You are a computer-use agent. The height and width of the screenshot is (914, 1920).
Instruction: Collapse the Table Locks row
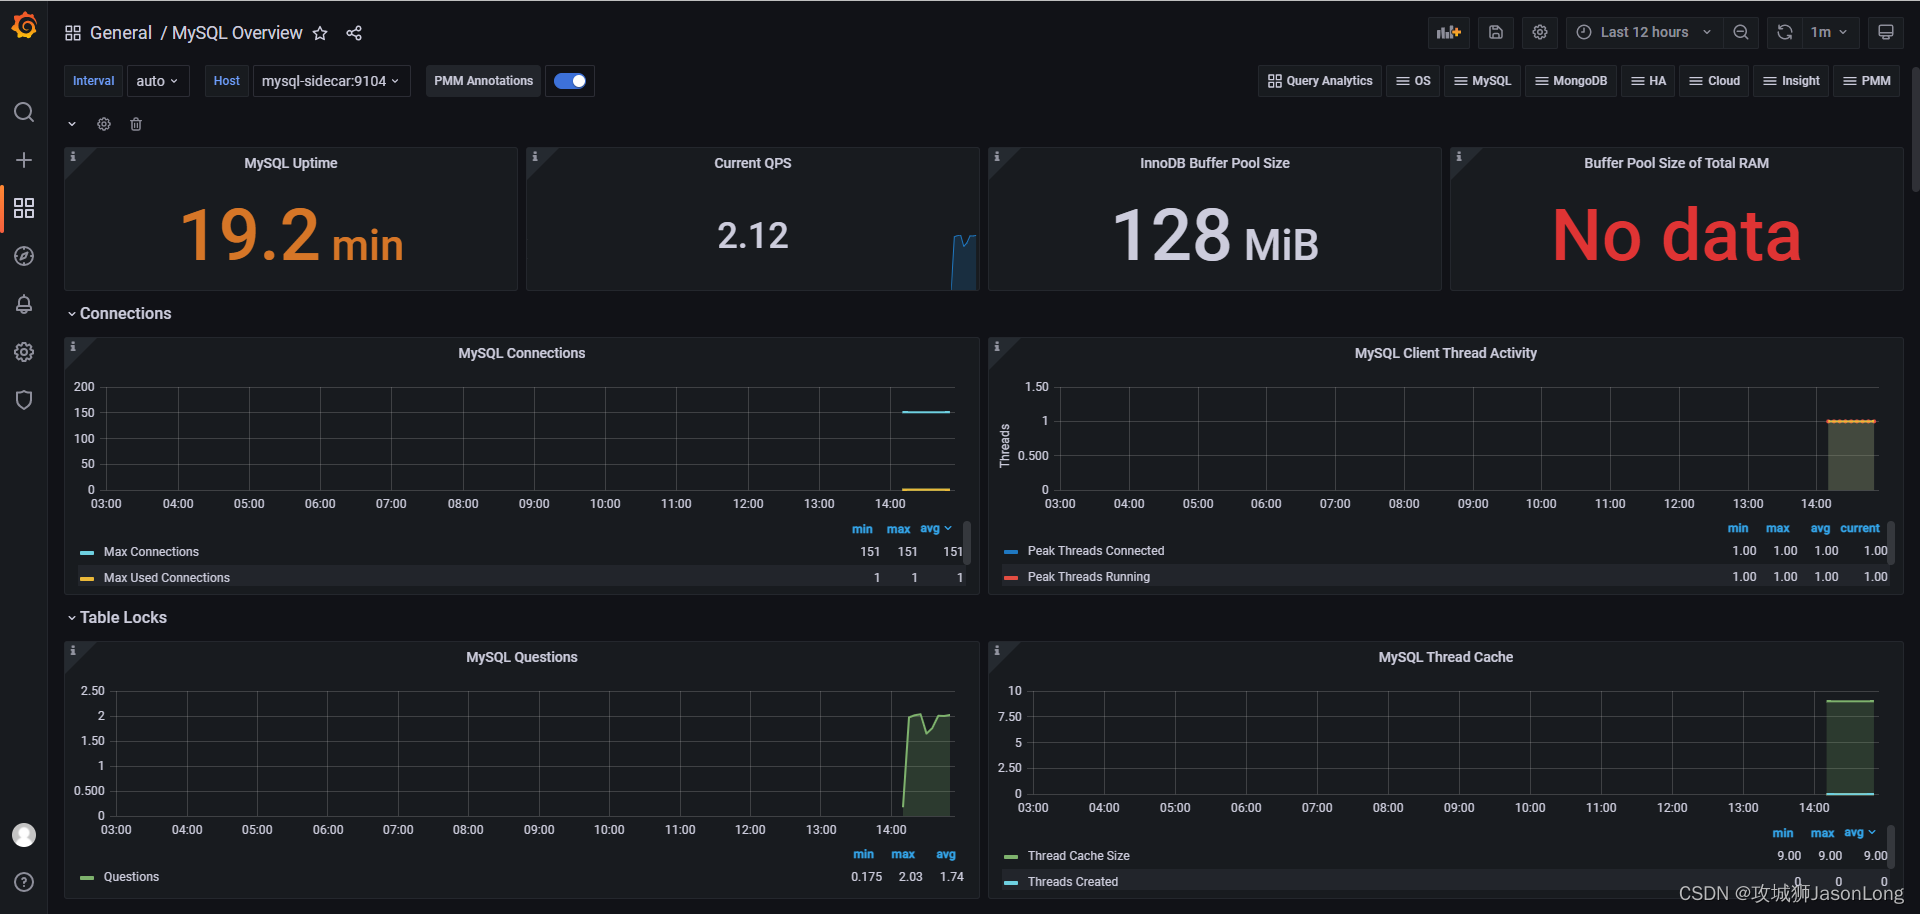(x=117, y=618)
